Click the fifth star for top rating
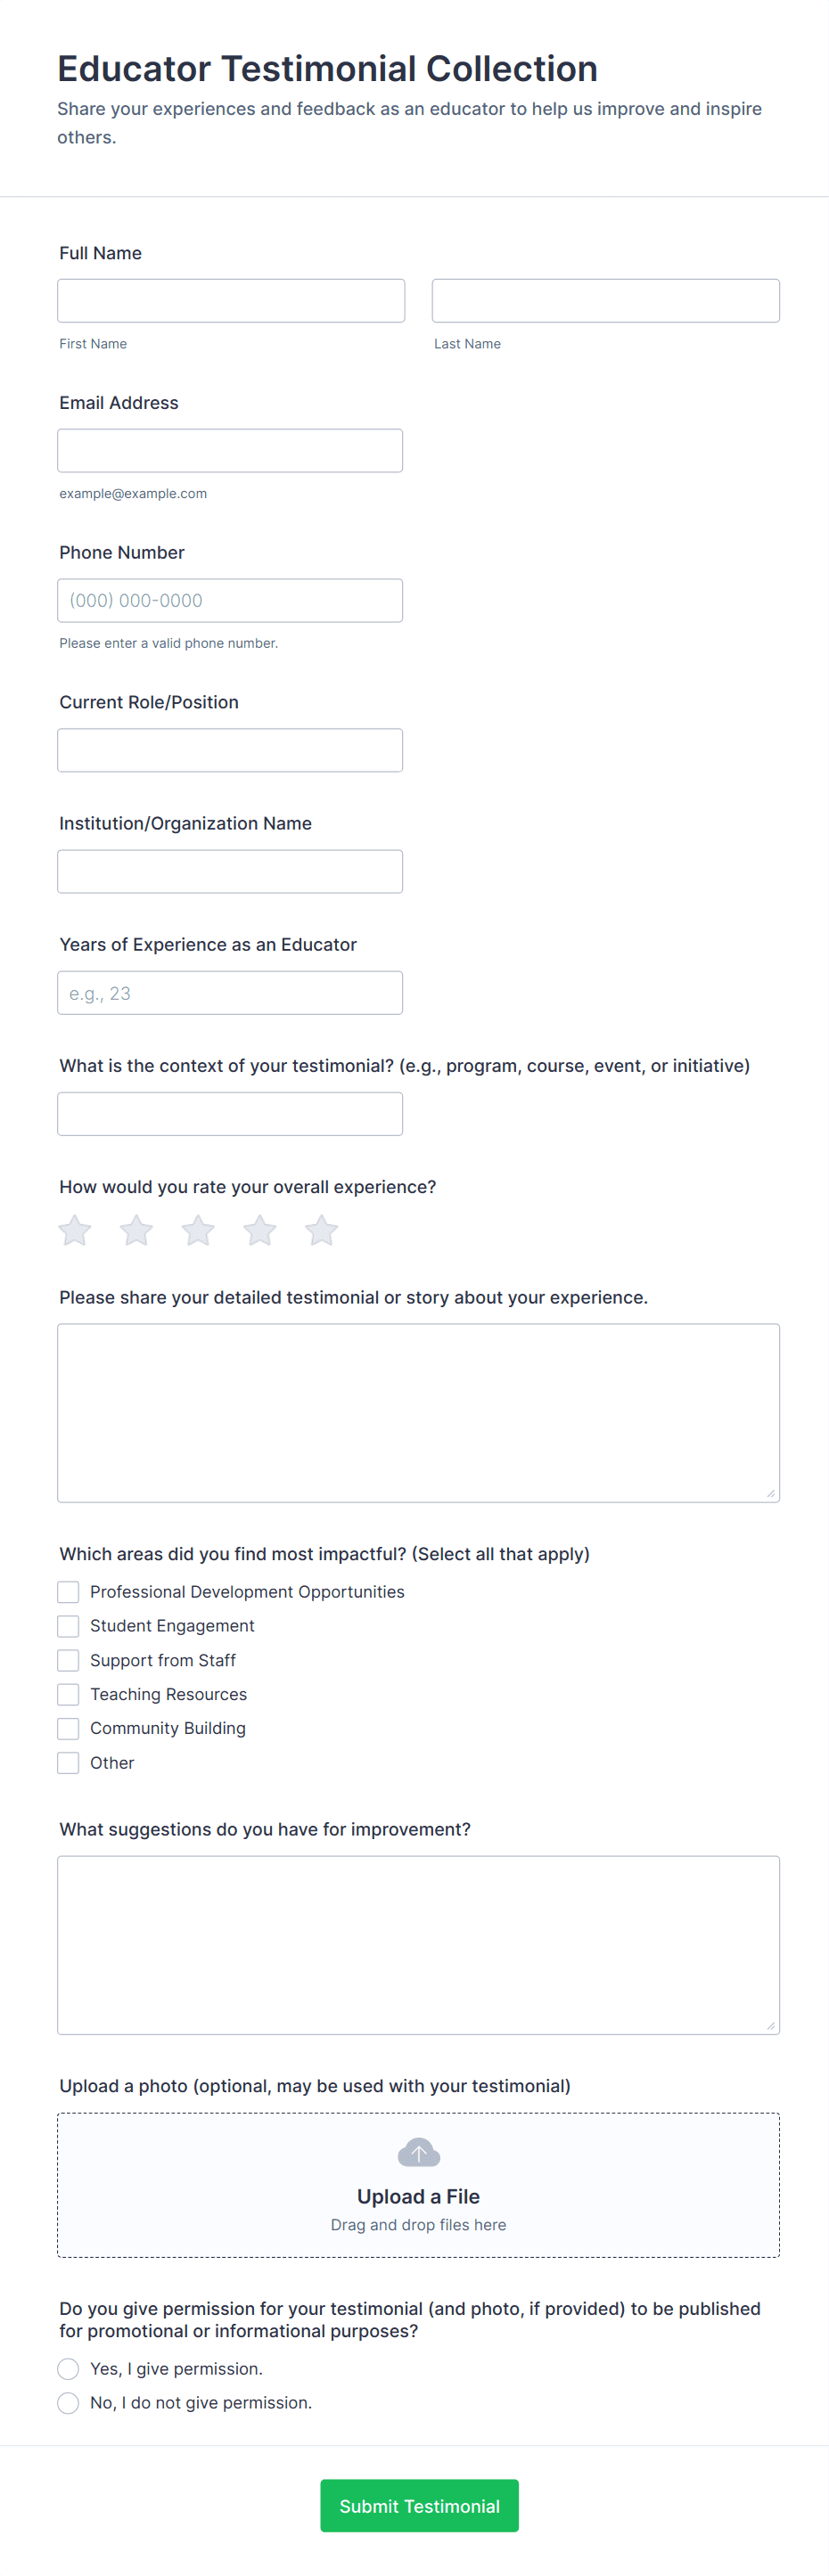829x2576 pixels. point(321,1230)
